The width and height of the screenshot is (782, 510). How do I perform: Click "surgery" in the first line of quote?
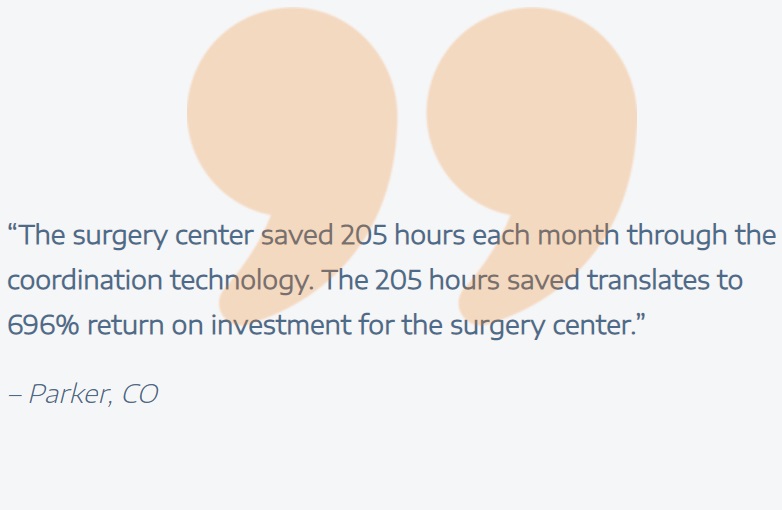(x=120, y=237)
